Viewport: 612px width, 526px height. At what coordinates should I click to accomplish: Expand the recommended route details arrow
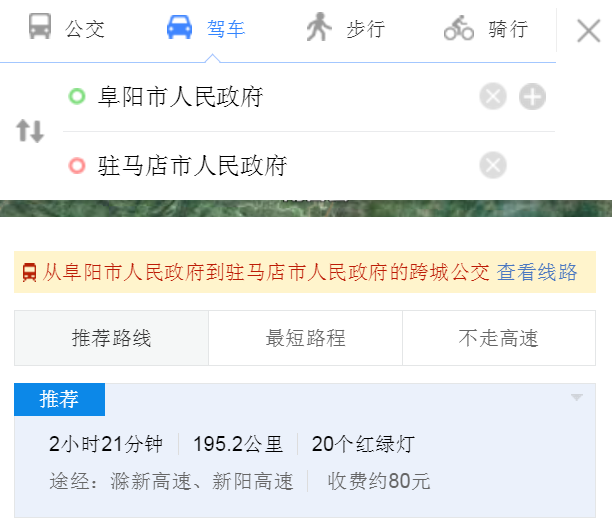coord(576,398)
